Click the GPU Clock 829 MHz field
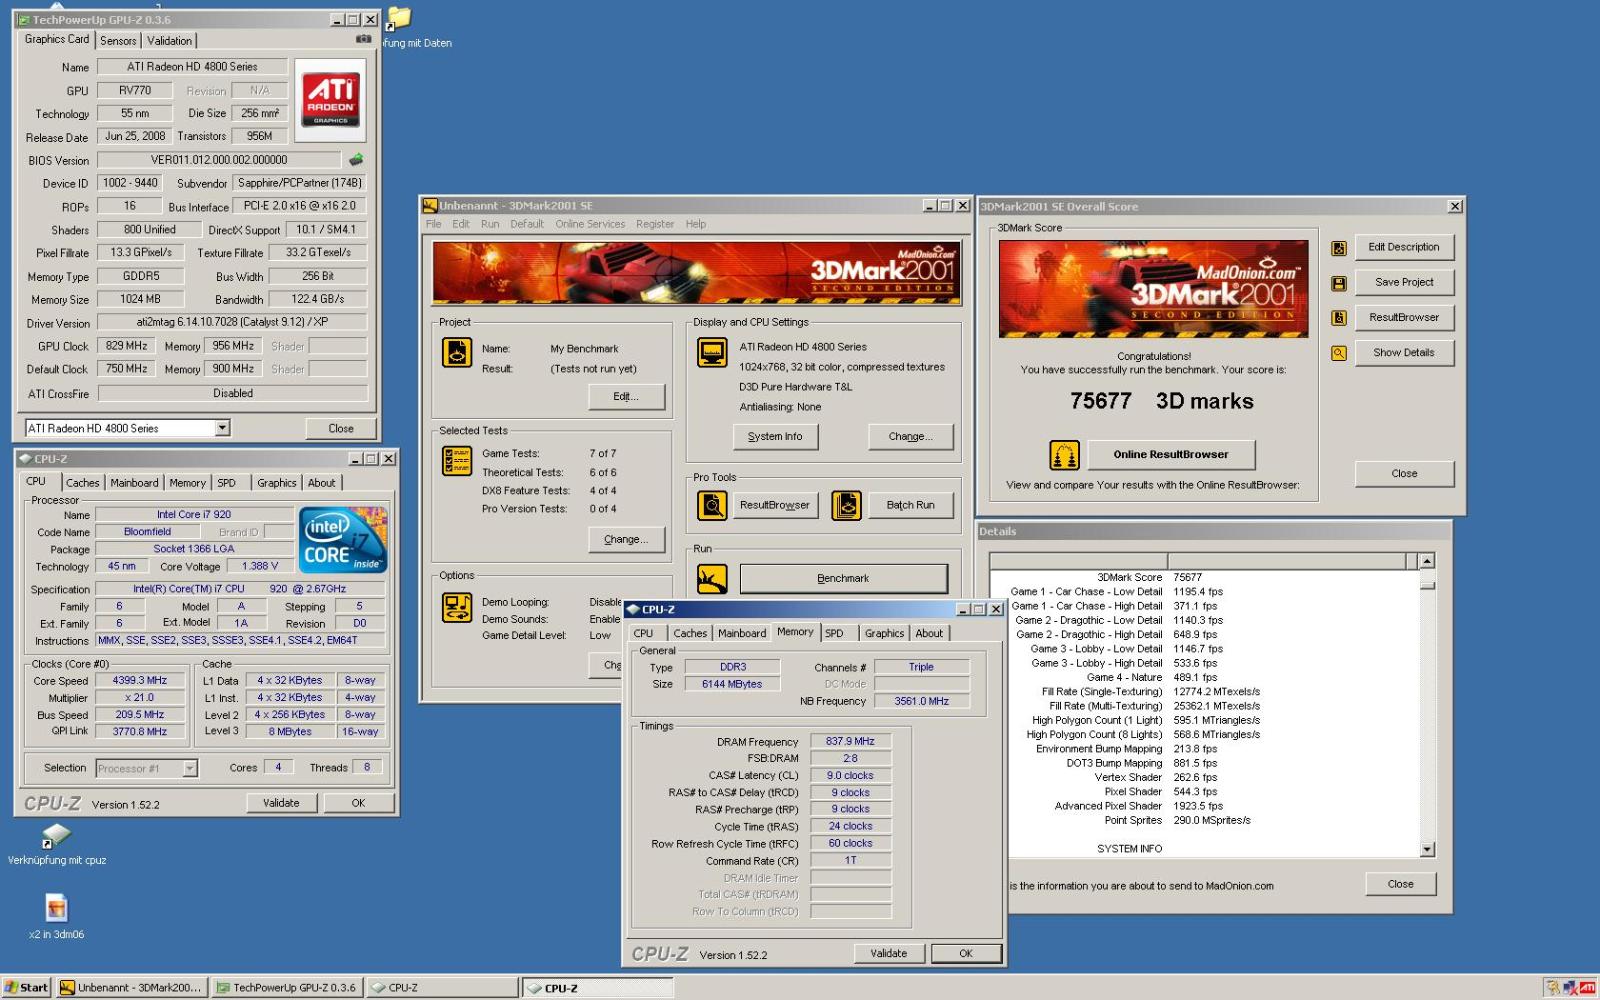Viewport: 1600px width, 1000px height. tap(127, 346)
